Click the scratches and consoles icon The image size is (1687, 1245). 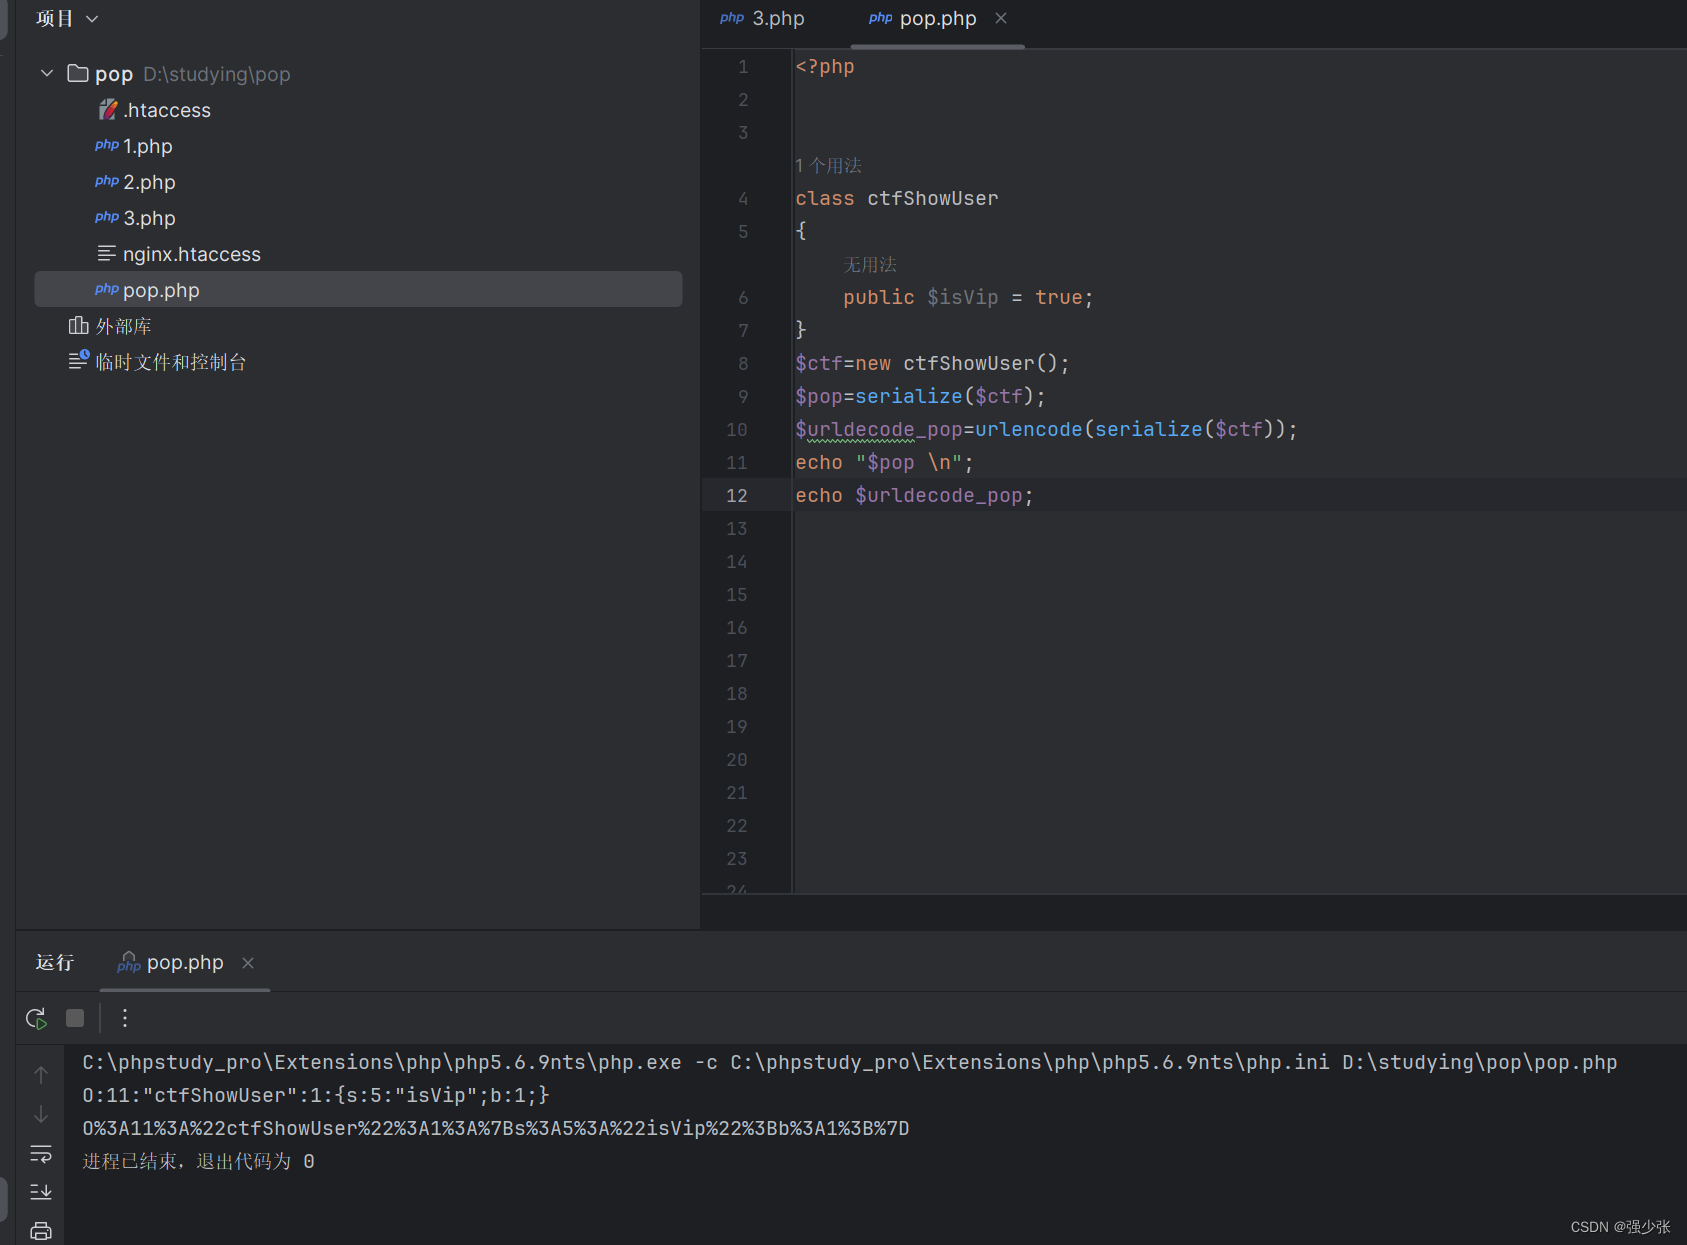point(78,361)
